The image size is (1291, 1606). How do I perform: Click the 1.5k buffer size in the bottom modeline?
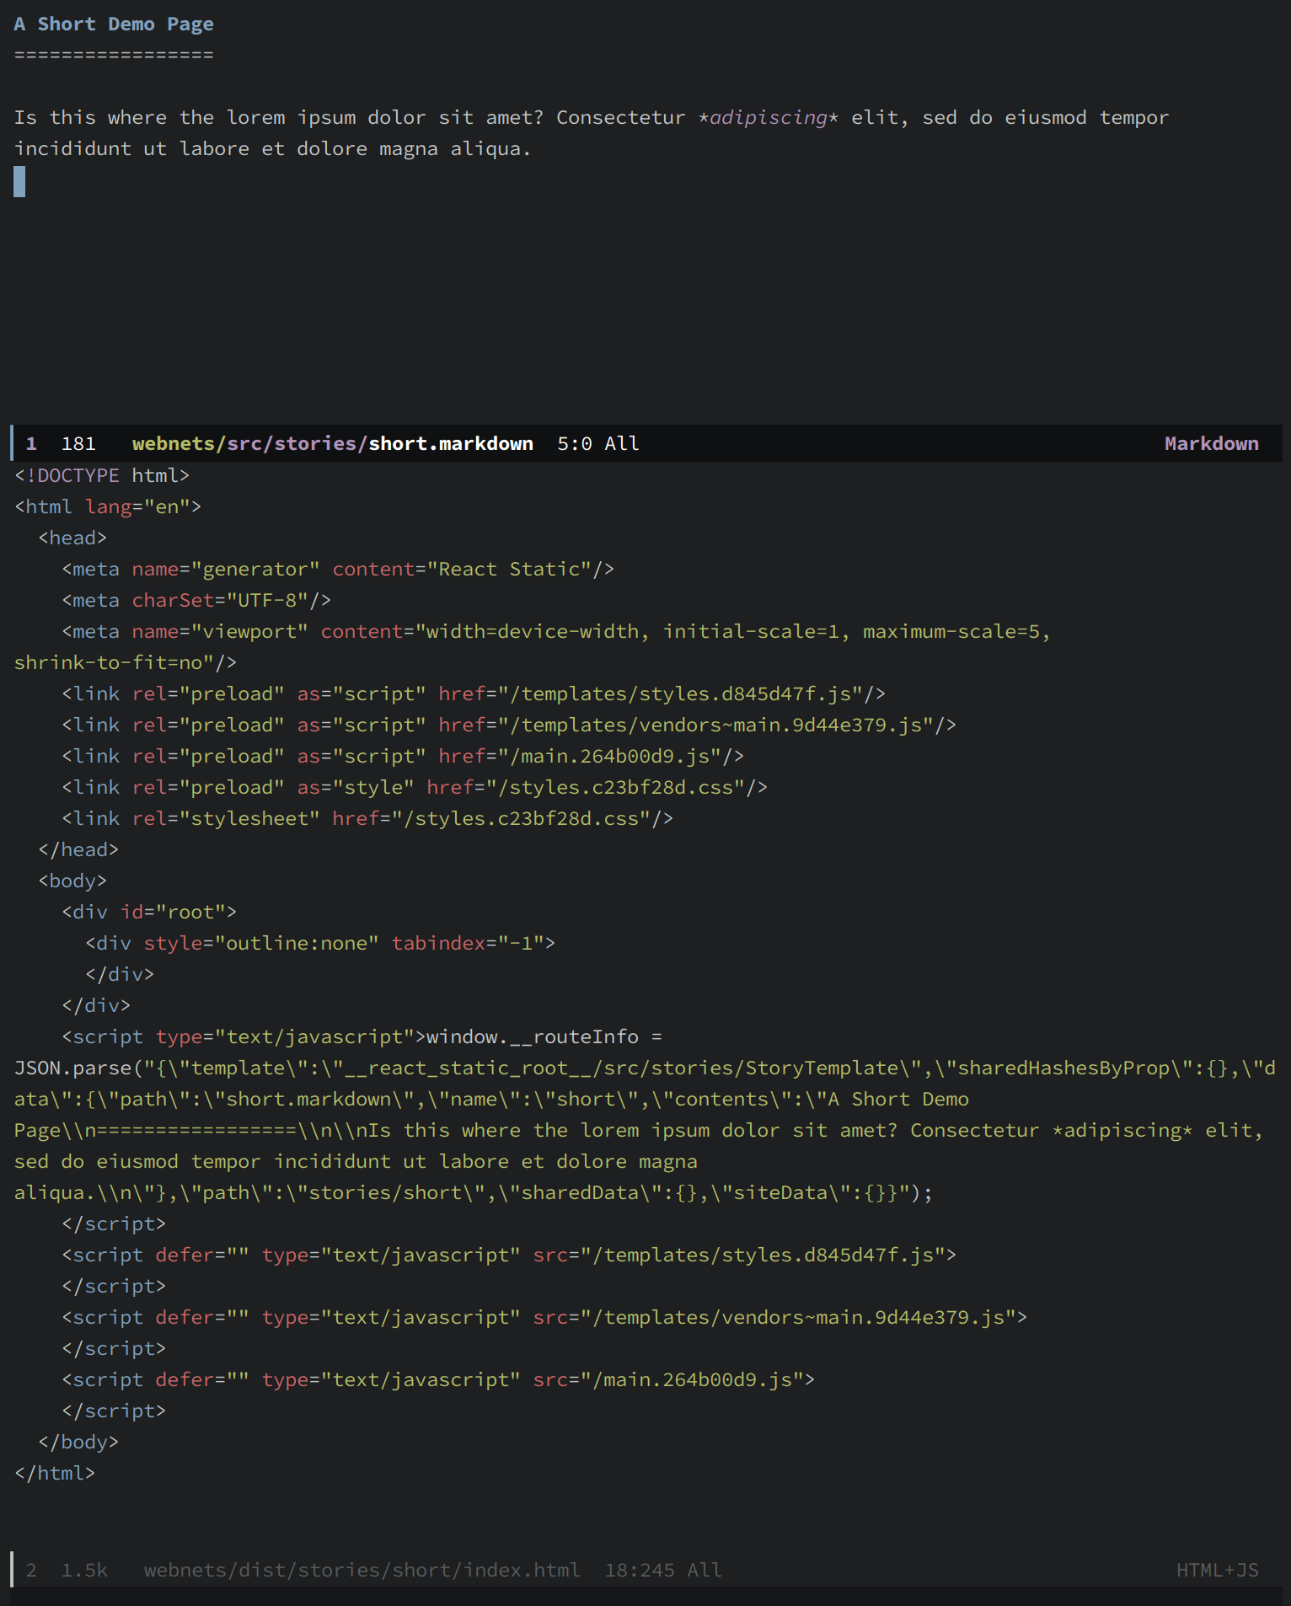(84, 1571)
